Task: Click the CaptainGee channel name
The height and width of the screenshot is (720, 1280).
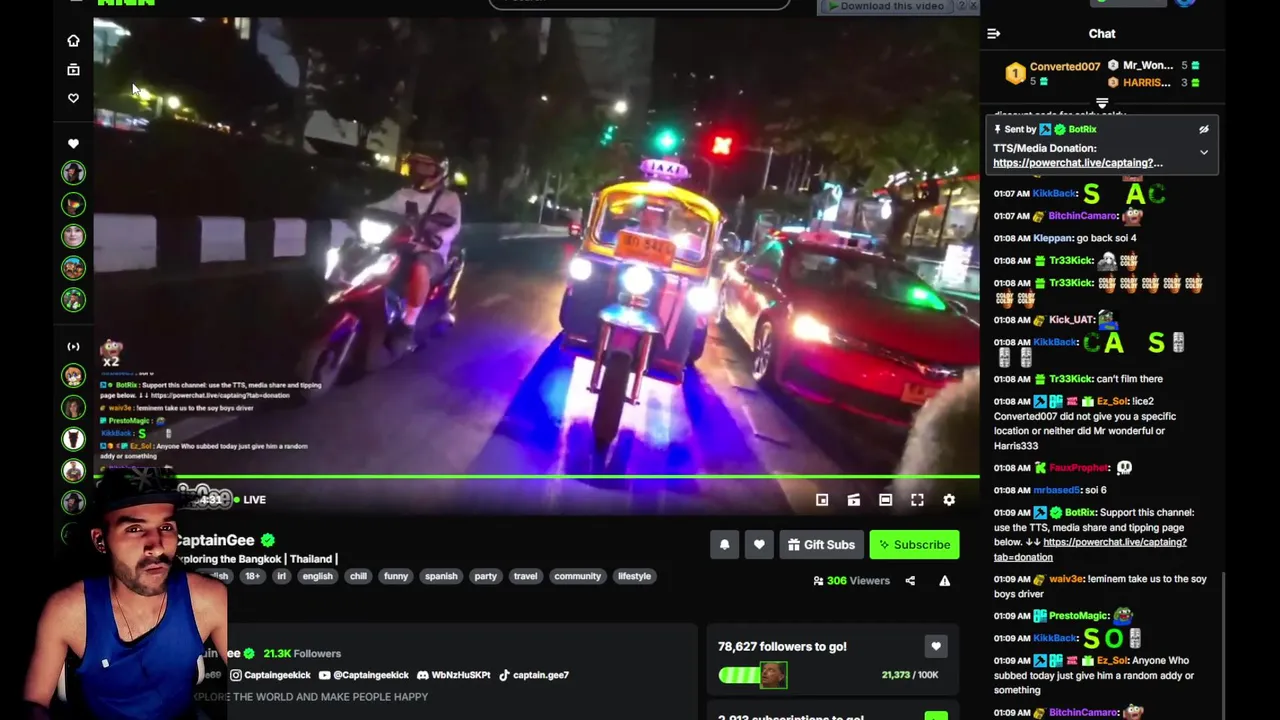Action: click(216, 540)
